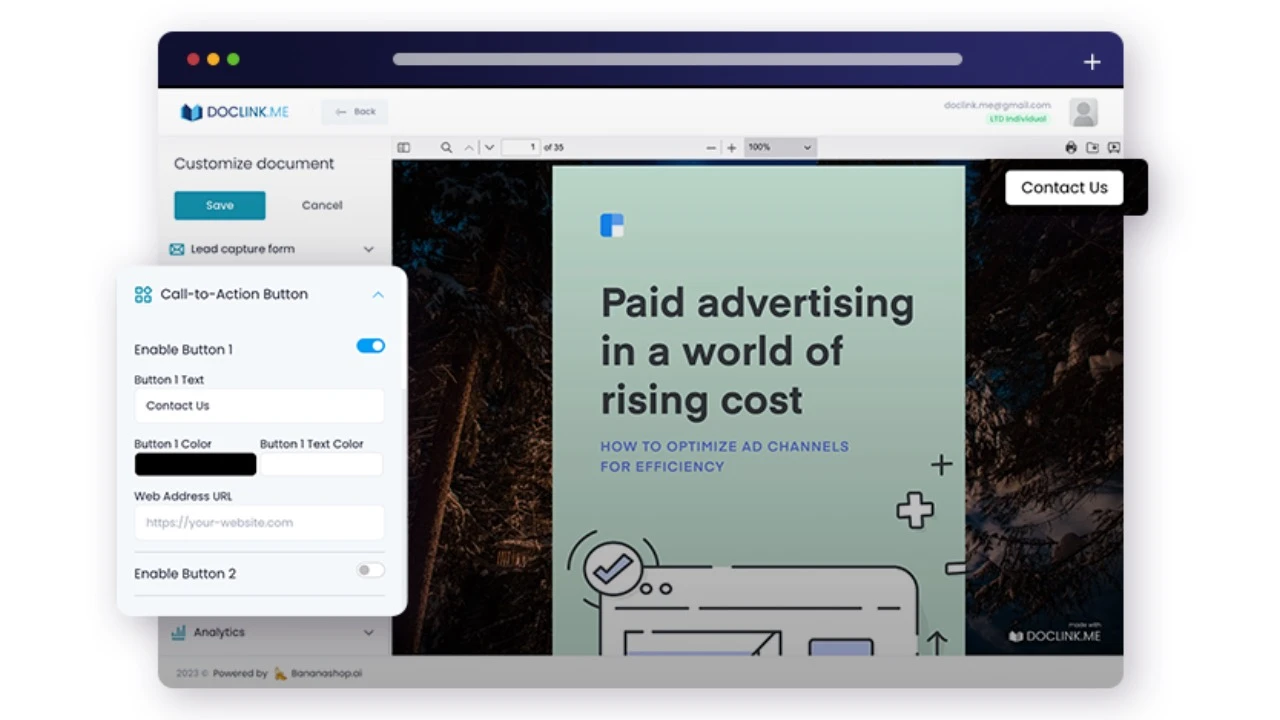Toggle the PDF sidebar panel icon
Viewport: 1280px width, 720px height.
click(x=404, y=148)
